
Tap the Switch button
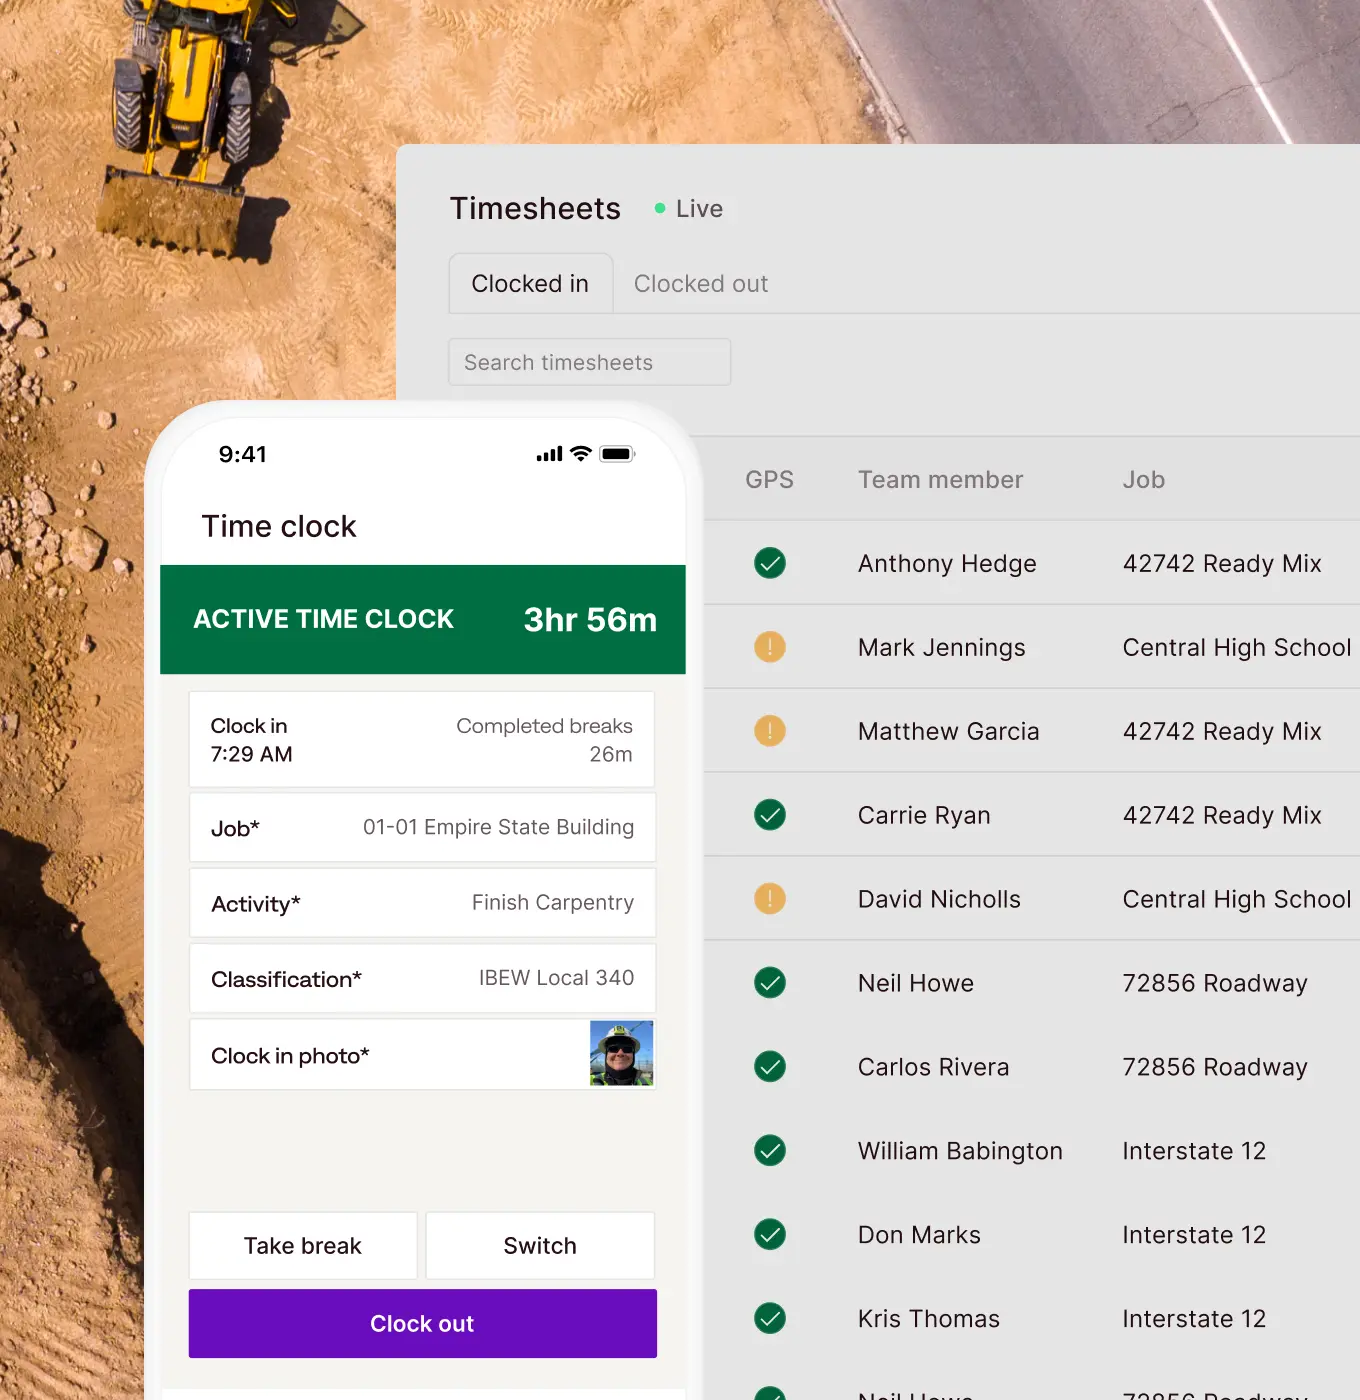(540, 1246)
